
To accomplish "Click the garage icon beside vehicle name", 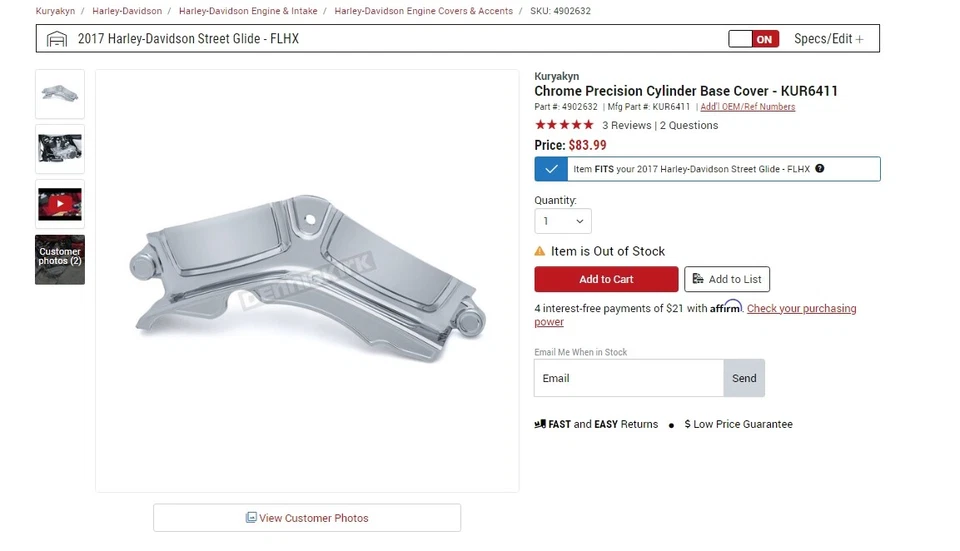I will (57, 39).
